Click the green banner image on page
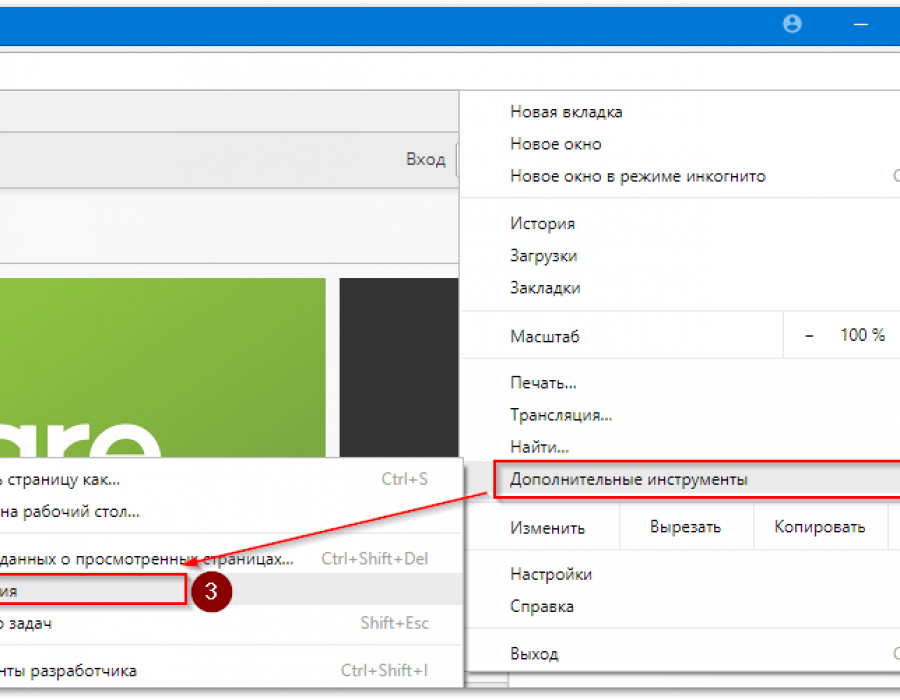This screenshot has width=900, height=700. click(x=162, y=367)
